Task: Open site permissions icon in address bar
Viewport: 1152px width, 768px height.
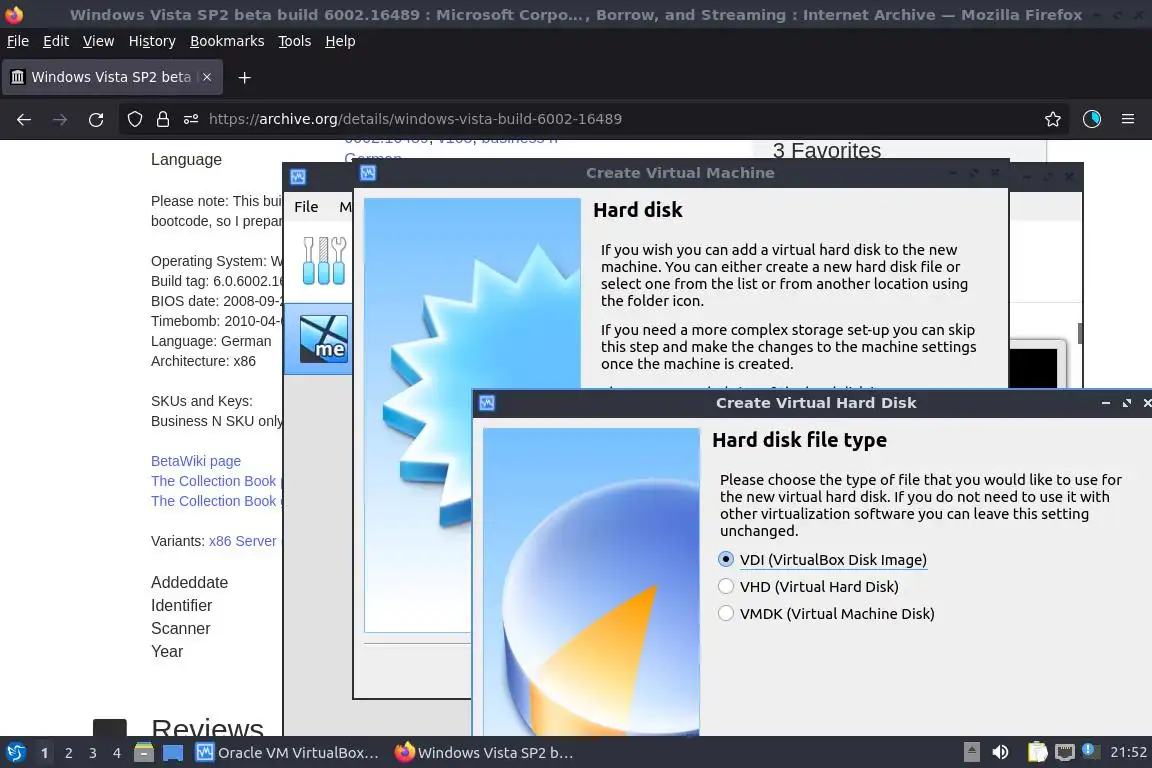Action: pyautogui.click(x=191, y=119)
